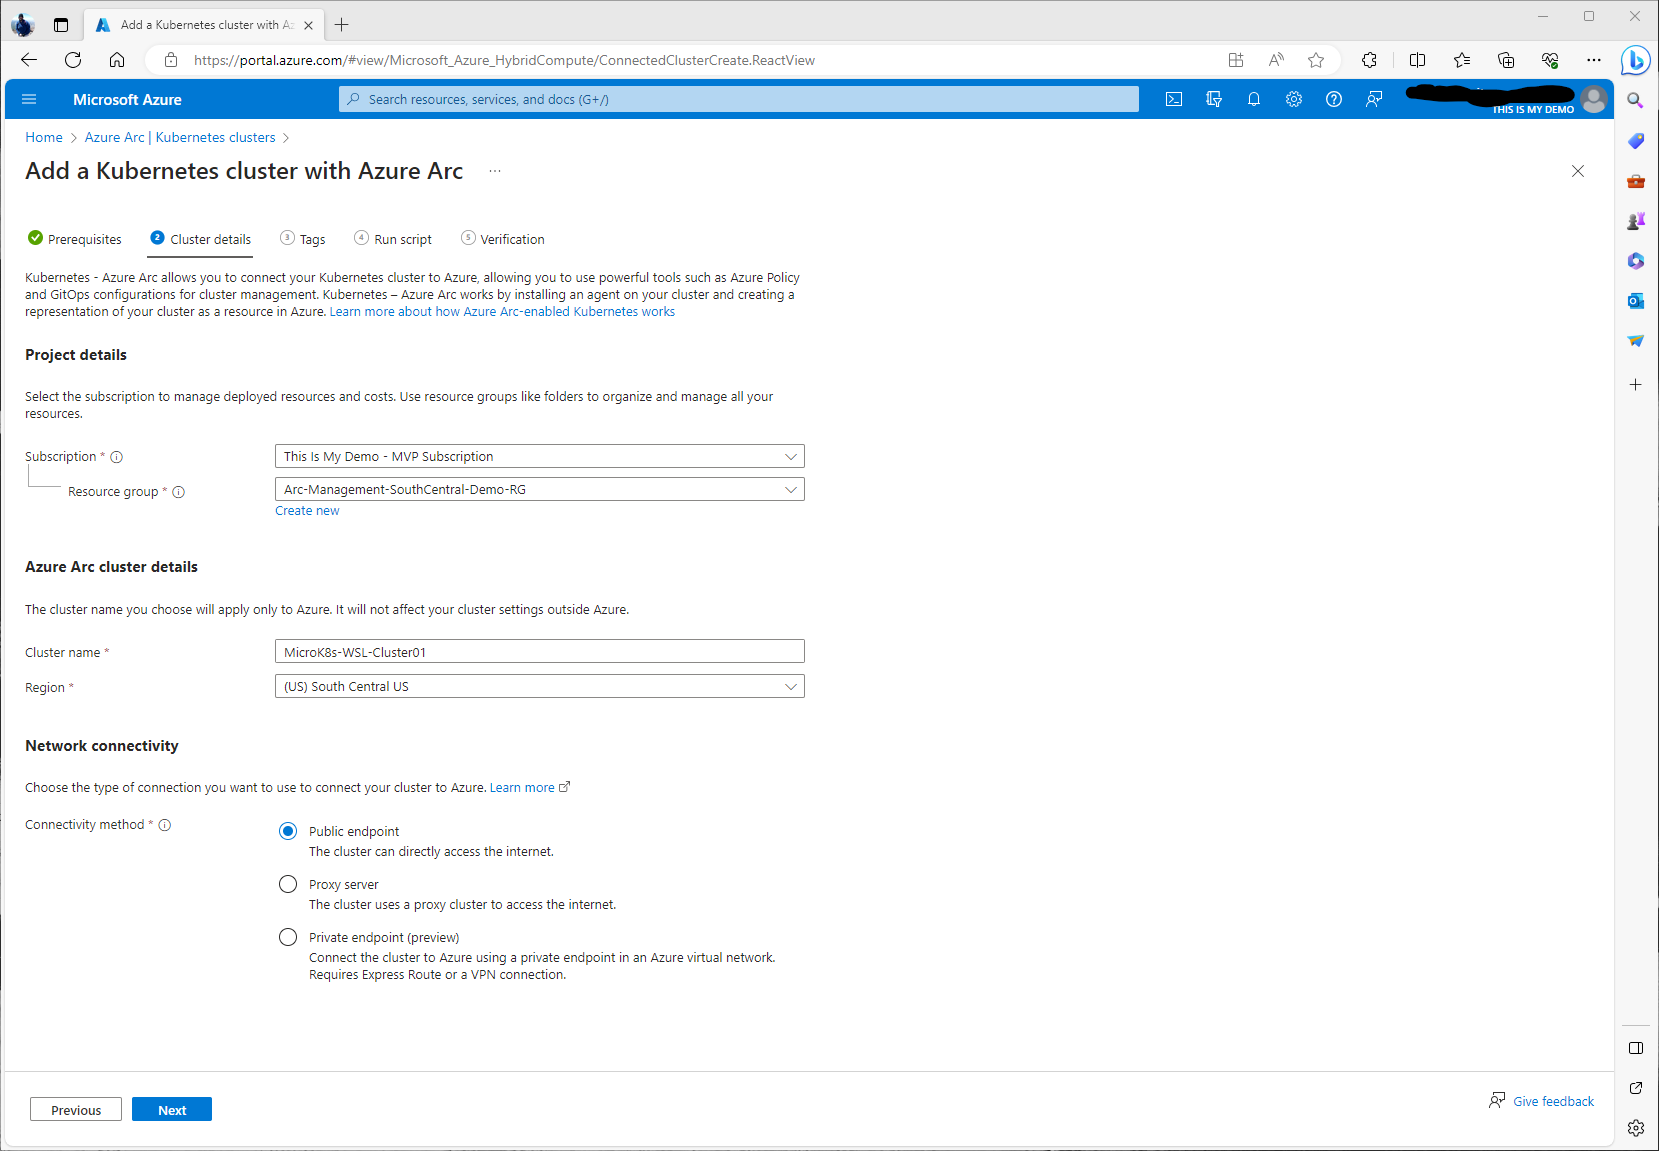Select the Proxy server option
1659x1151 pixels.
click(x=288, y=884)
